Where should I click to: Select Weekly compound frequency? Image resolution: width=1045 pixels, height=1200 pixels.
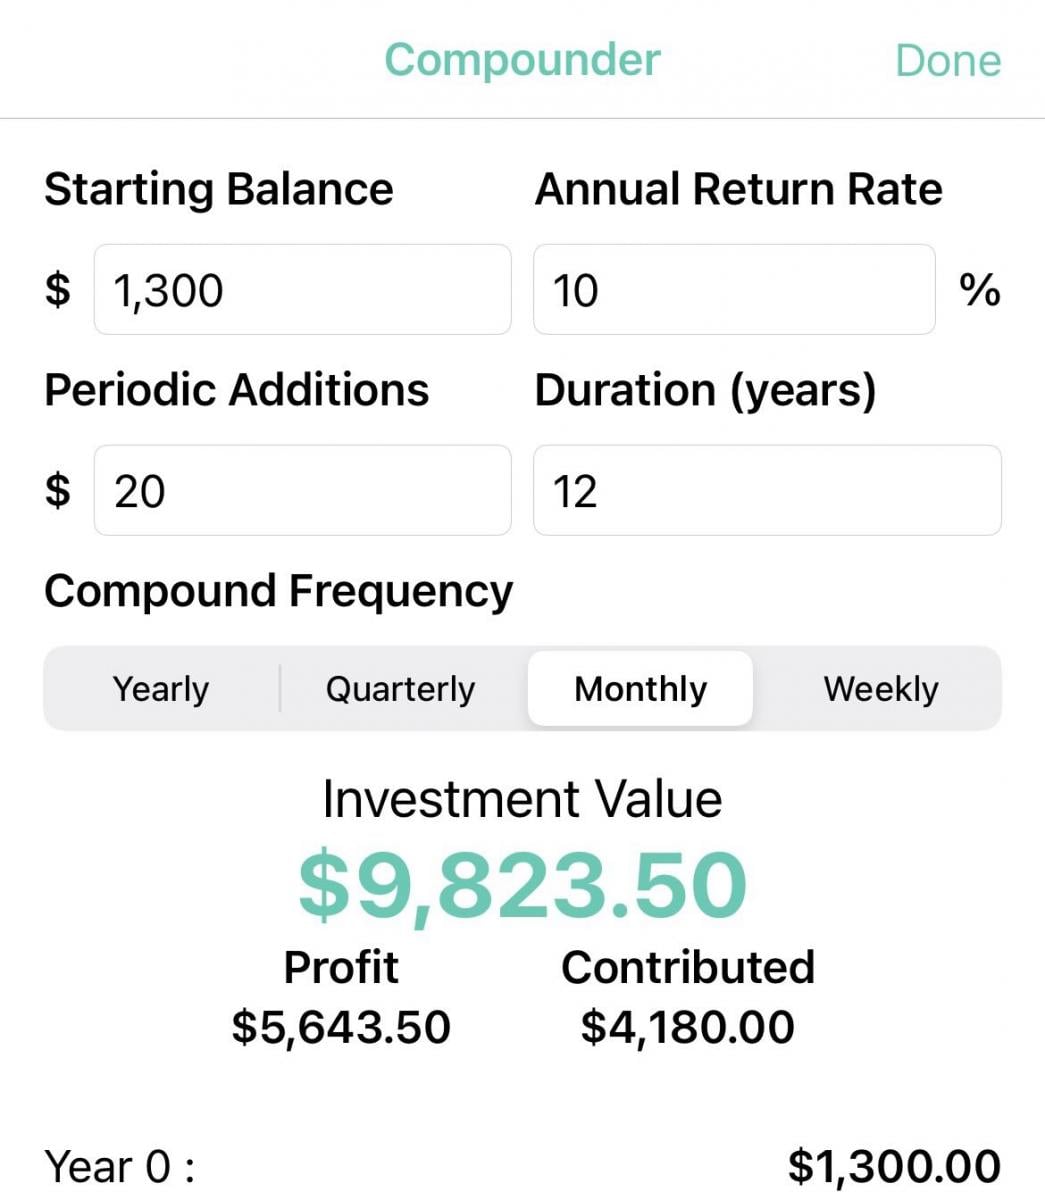point(881,689)
